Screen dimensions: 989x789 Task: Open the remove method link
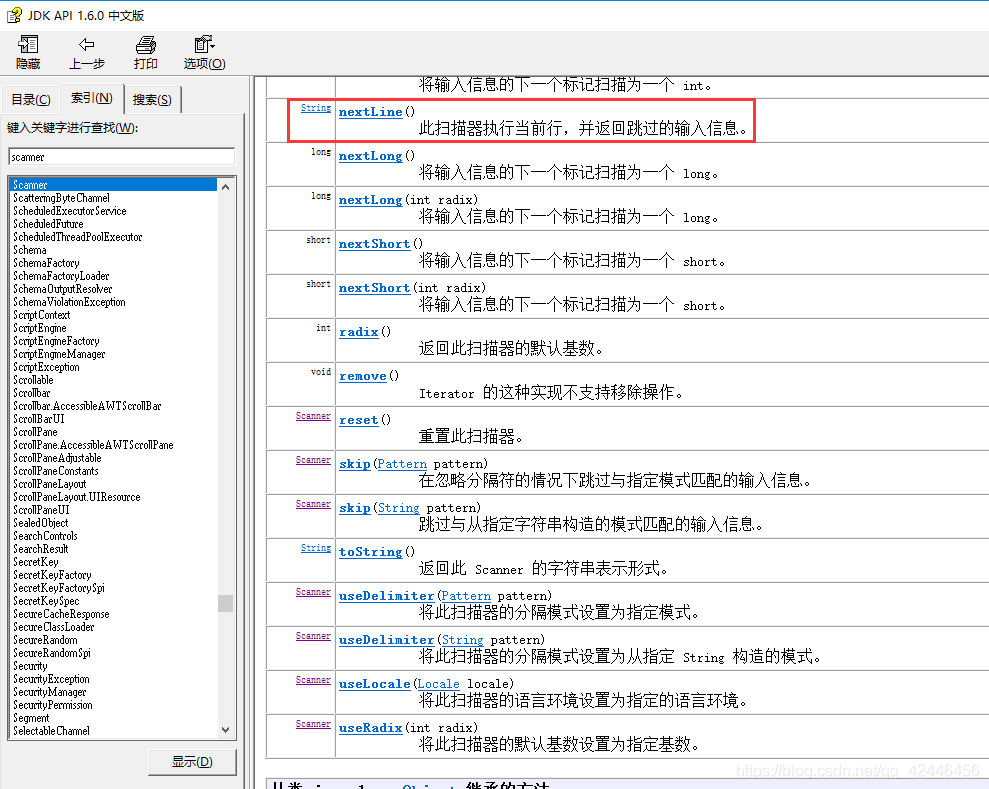pos(363,376)
